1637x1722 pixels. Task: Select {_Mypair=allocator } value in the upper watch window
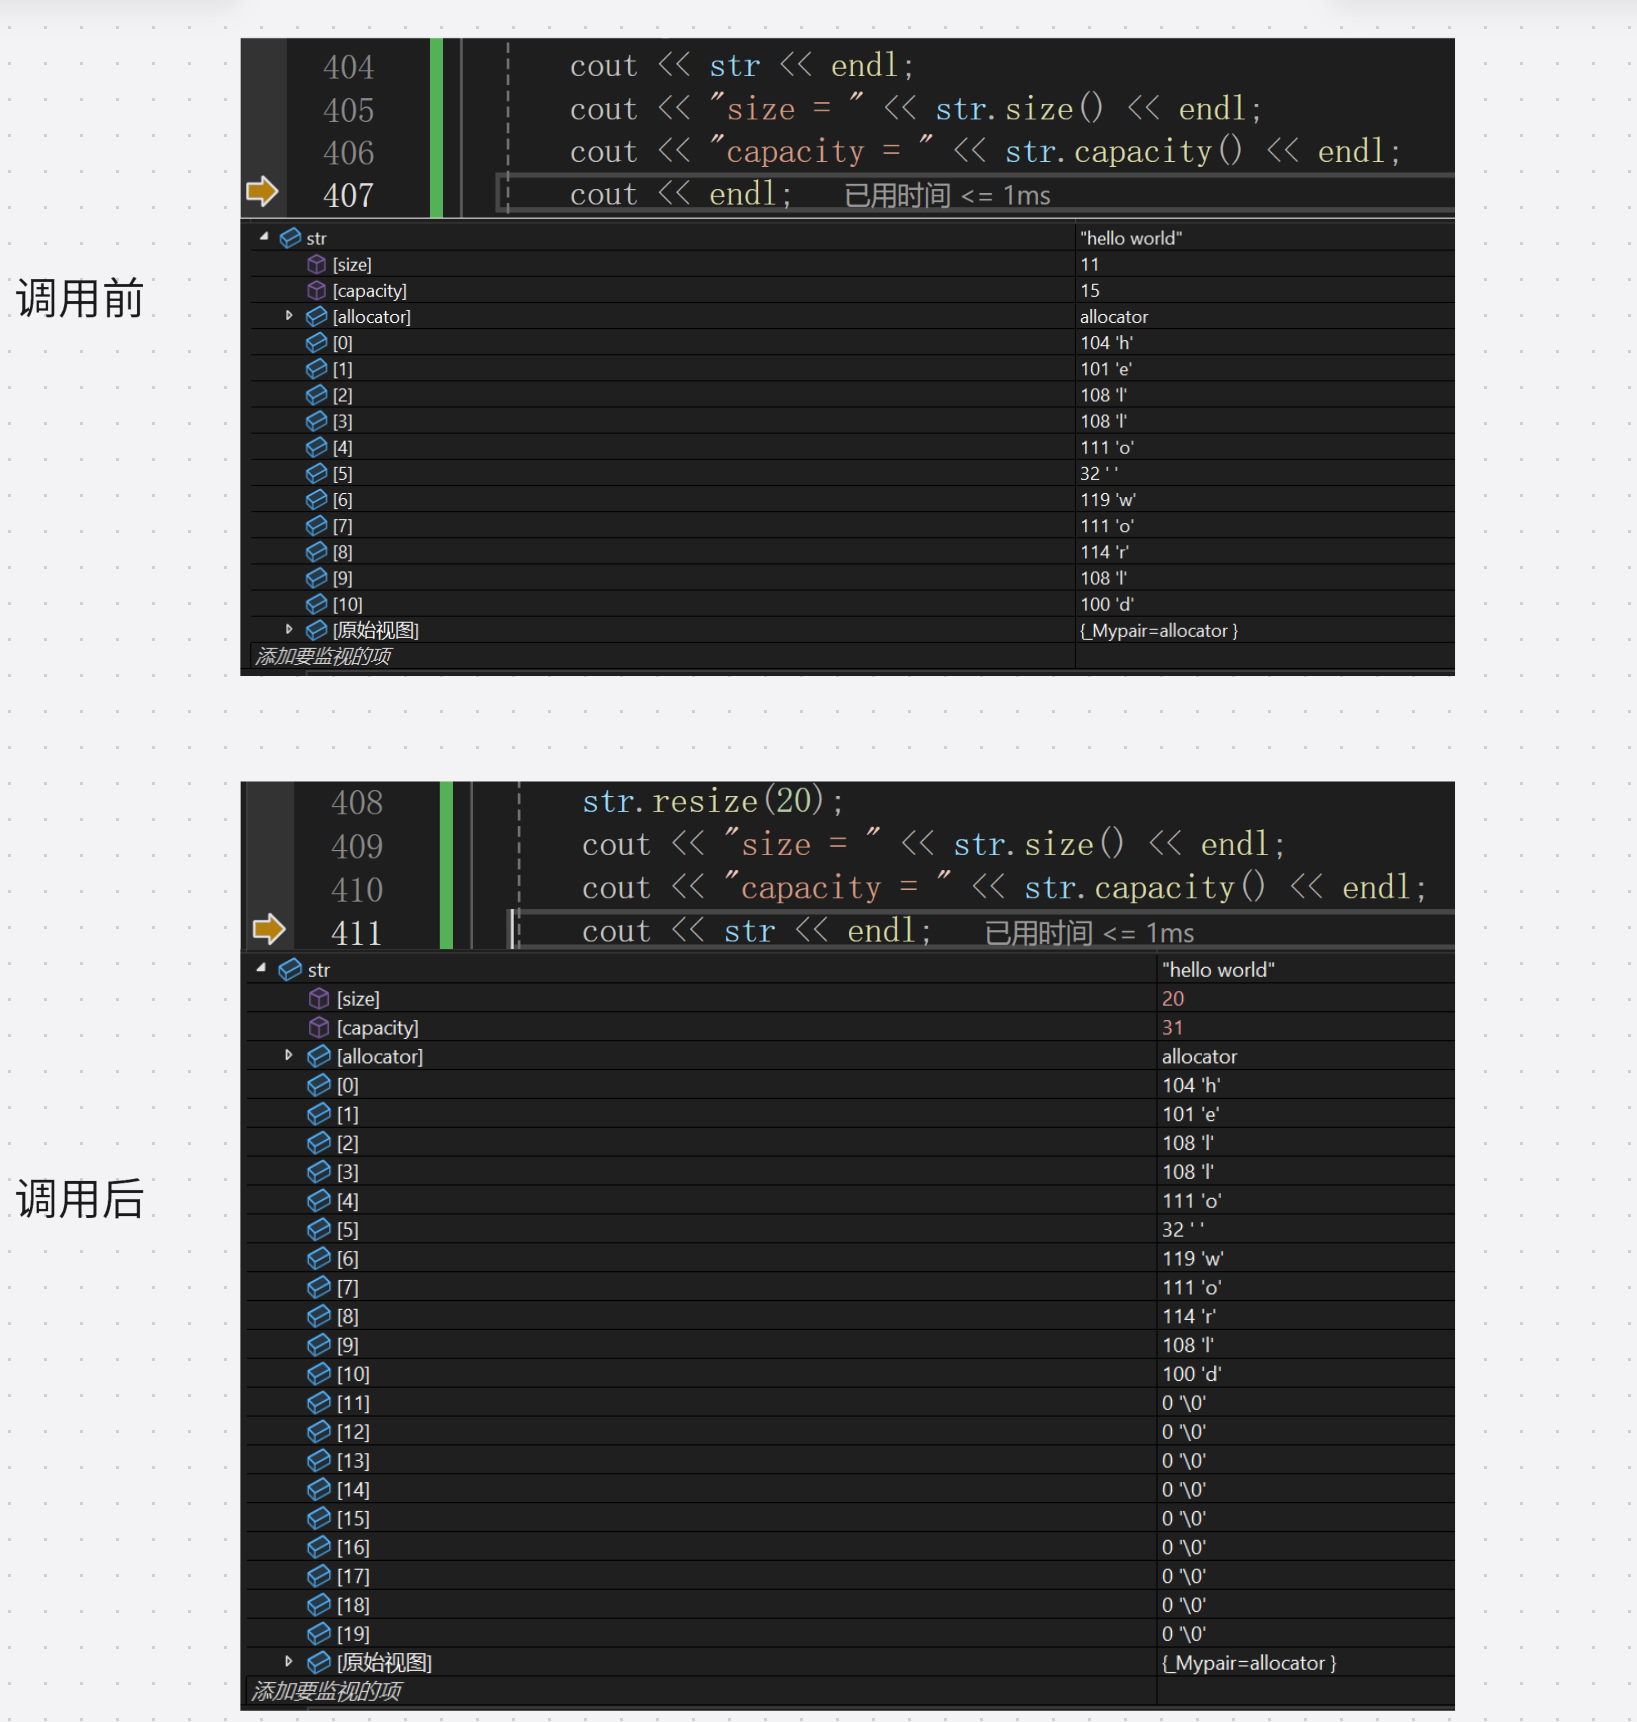point(1159,630)
